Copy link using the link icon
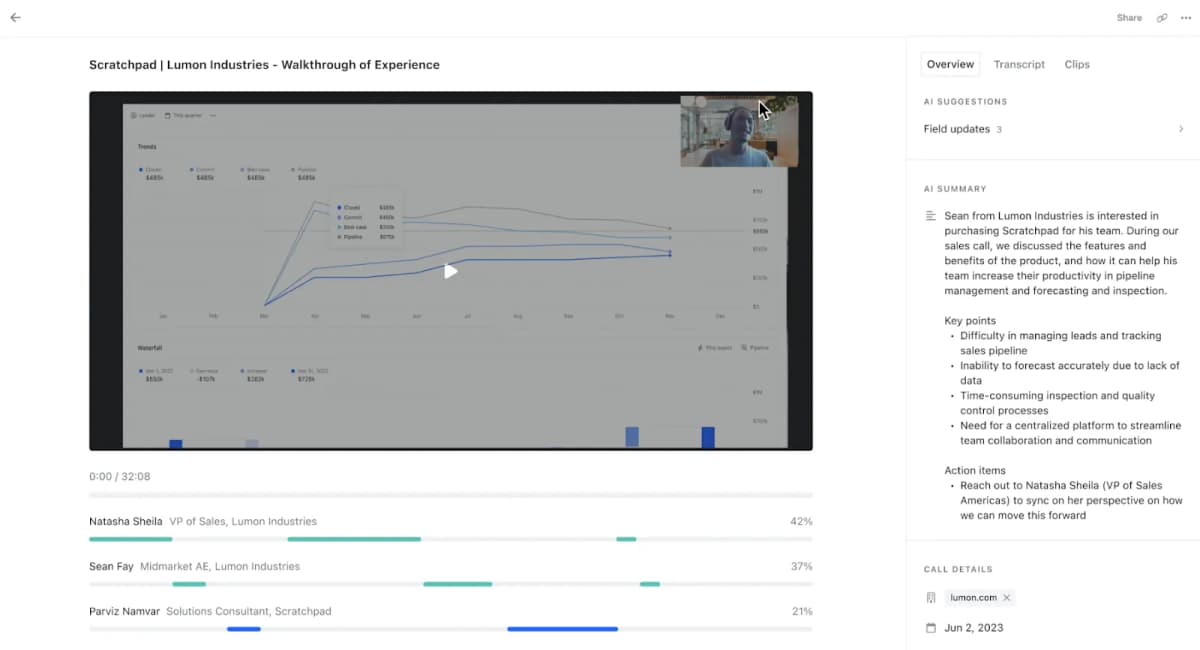This screenshot has height=650, width=1200. click(x=1161, y=18)
